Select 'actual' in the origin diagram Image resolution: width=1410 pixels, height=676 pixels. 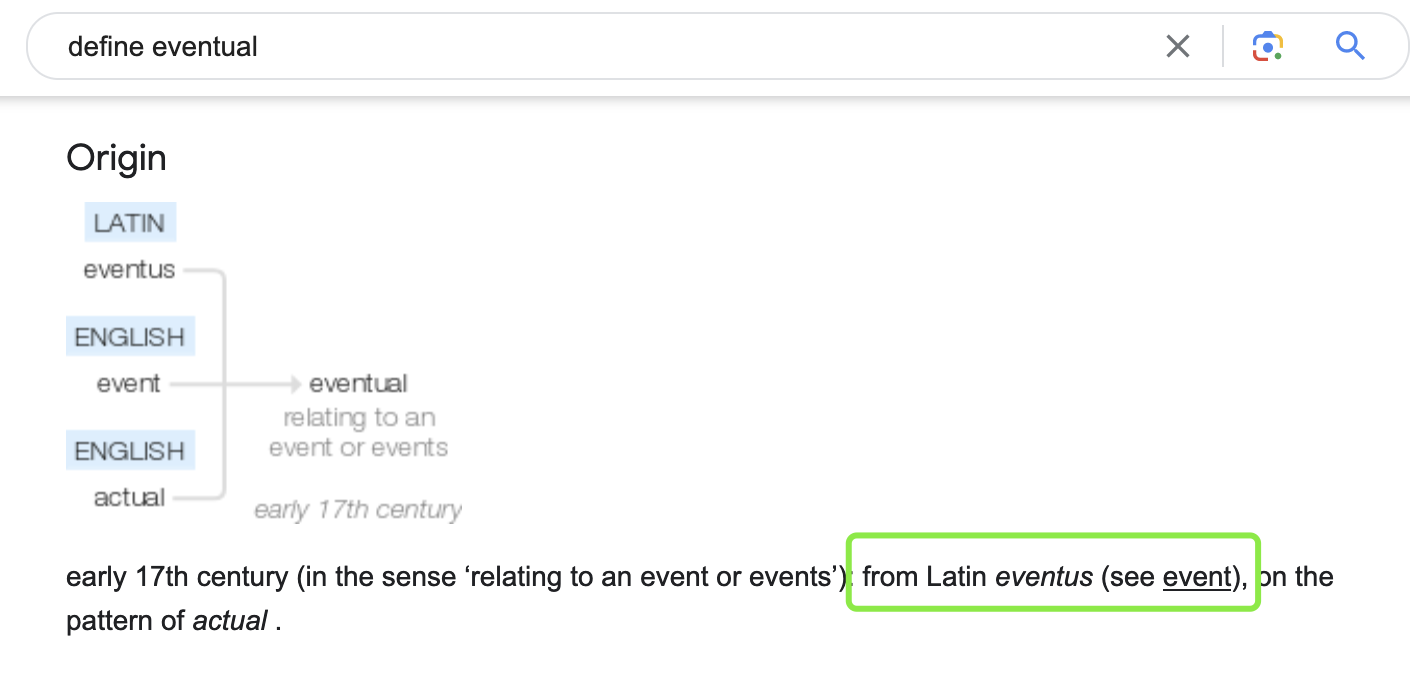tap(129, 498)
